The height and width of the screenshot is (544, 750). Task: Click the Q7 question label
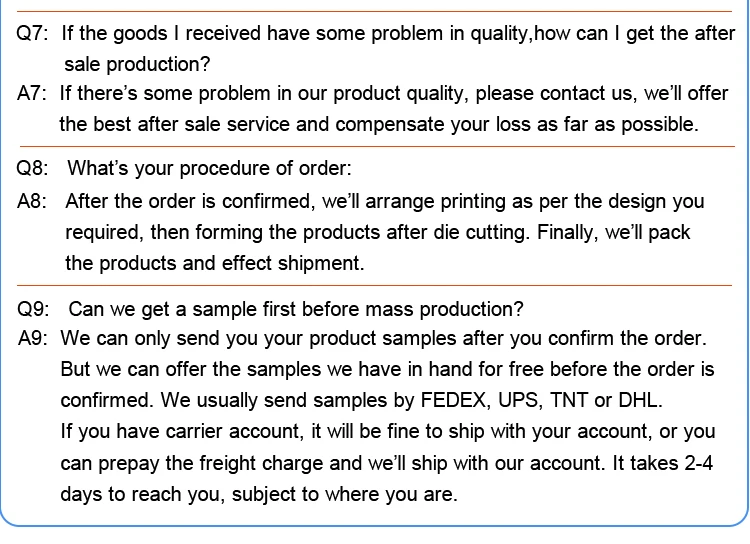point(32,34)
